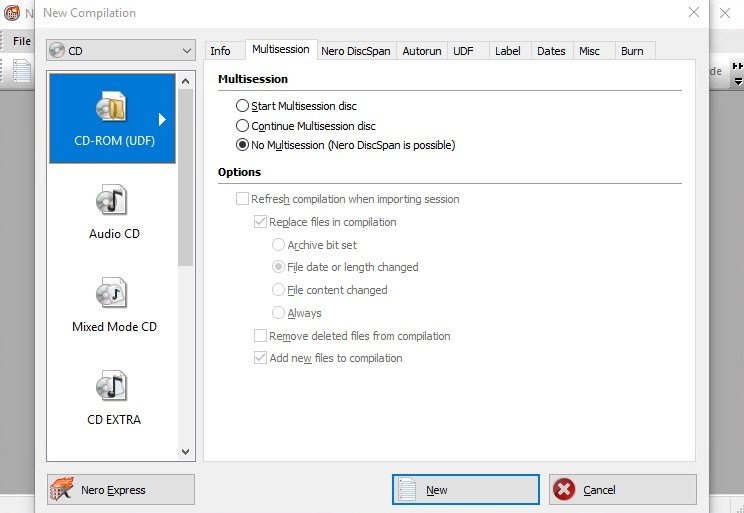Image resolution: width=744 pixels, height=513 pixels.
Task: Click the new document icon in main toolbar
Action: tap(22, 72)
